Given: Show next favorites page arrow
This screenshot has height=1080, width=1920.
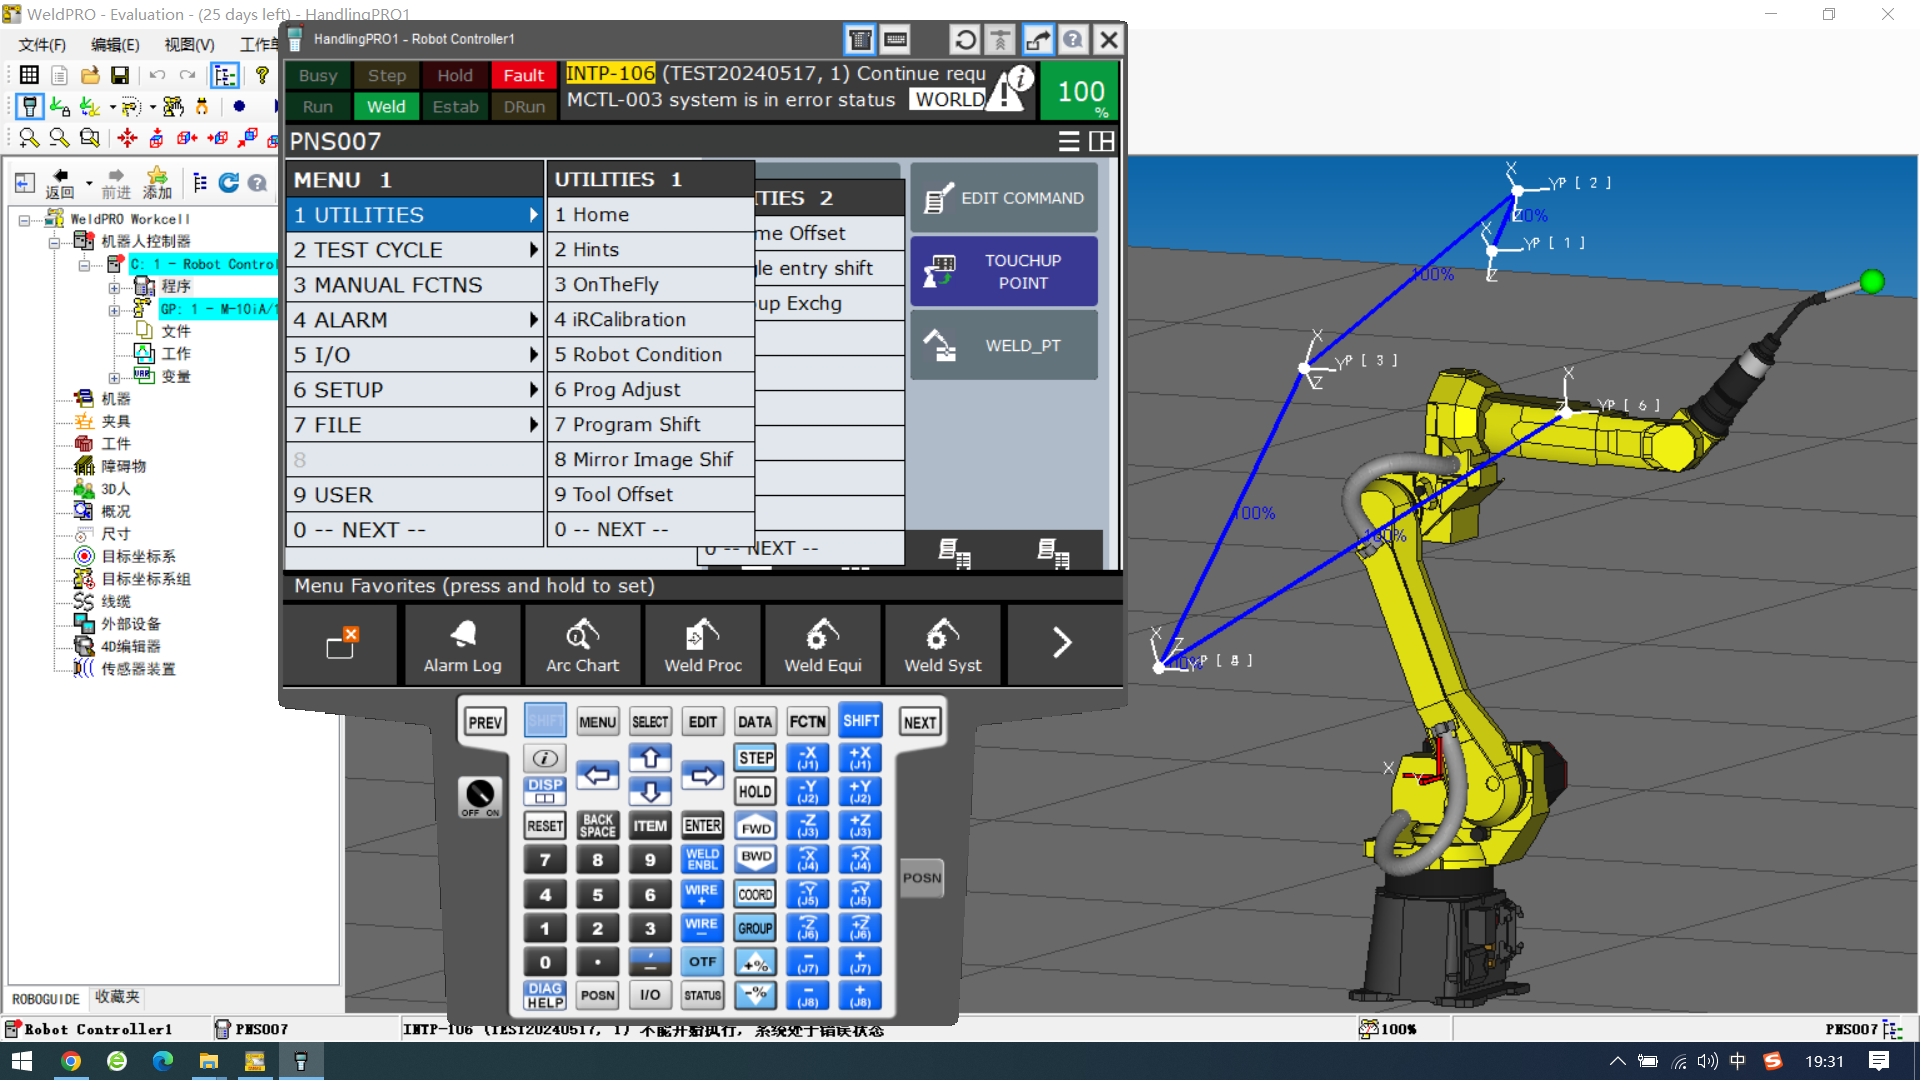Looking at the screenshot, I should click(x=1062, y=643).
